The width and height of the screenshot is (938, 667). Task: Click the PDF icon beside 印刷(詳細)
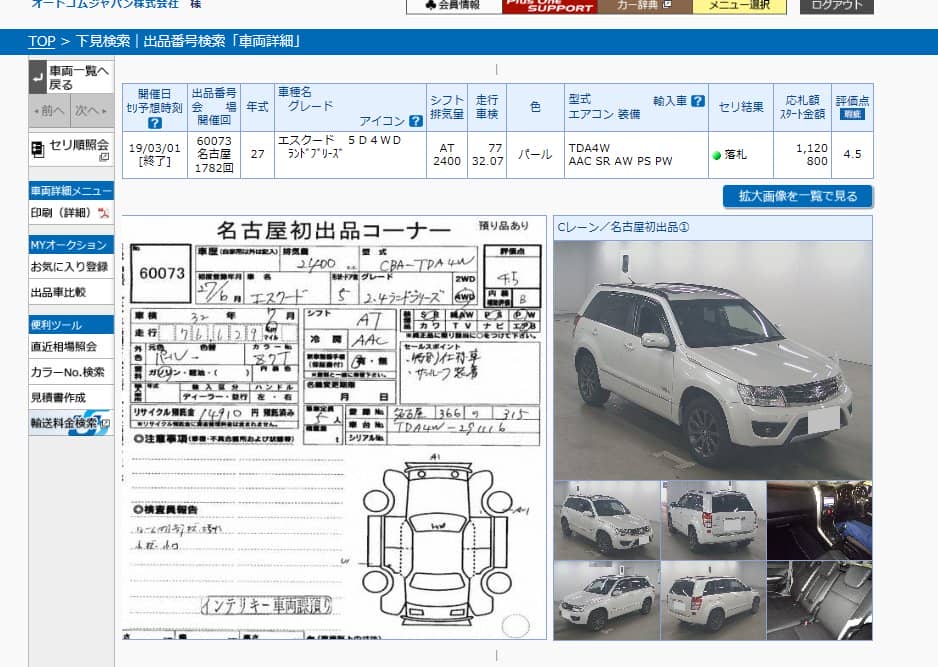click(x=104, y=213)
